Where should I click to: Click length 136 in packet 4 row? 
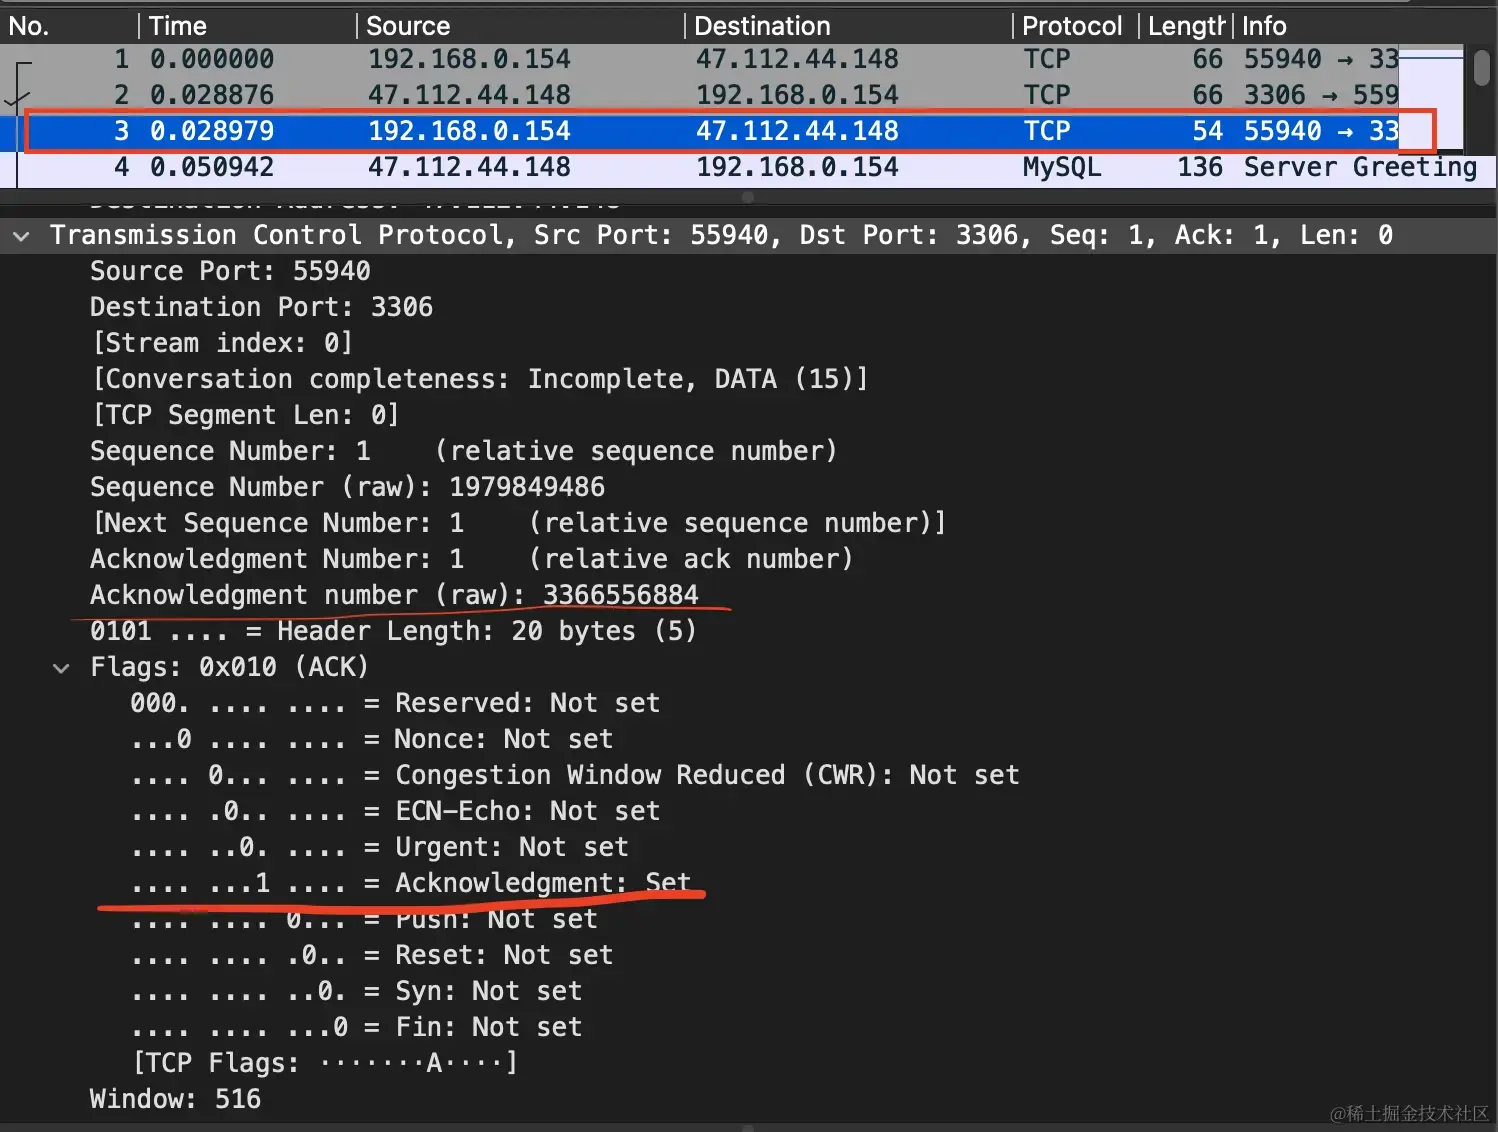[x=1200, y=167]
